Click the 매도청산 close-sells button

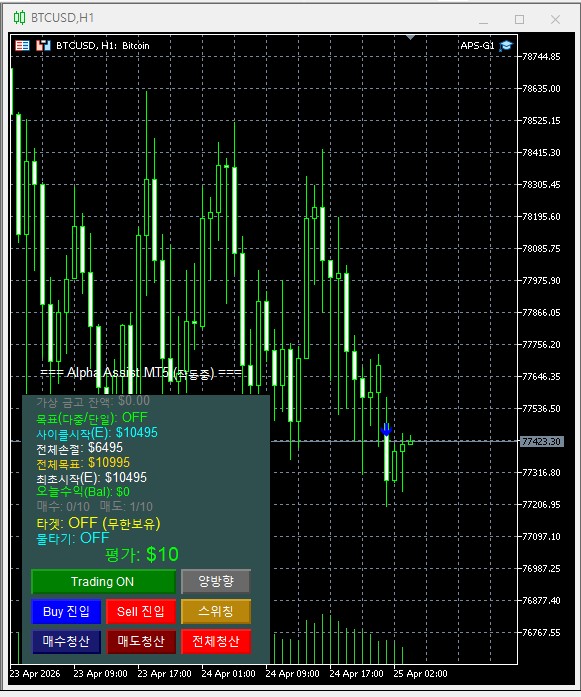[141, 641]
